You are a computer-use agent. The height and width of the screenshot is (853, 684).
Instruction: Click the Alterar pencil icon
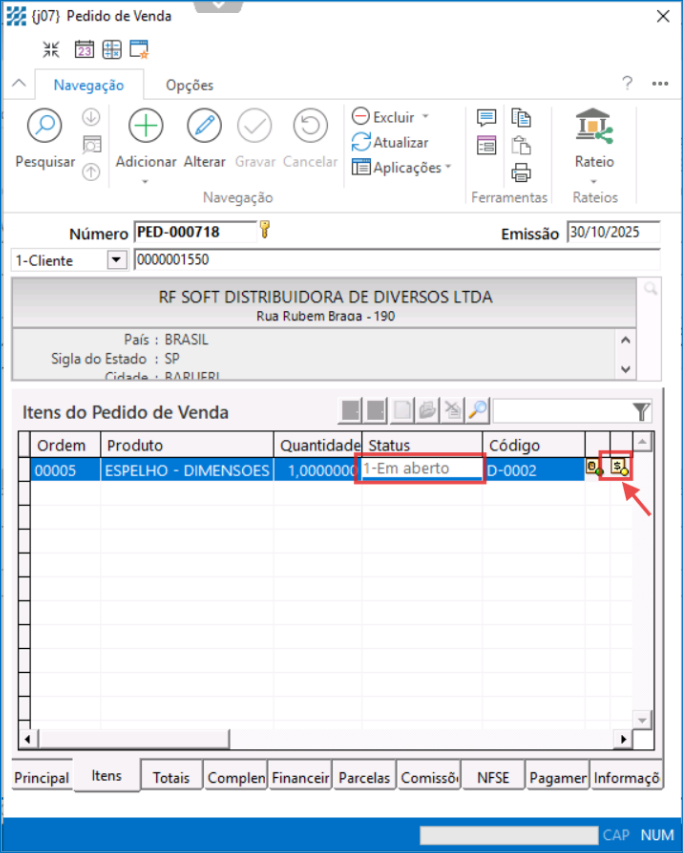[x=204, y=126]
